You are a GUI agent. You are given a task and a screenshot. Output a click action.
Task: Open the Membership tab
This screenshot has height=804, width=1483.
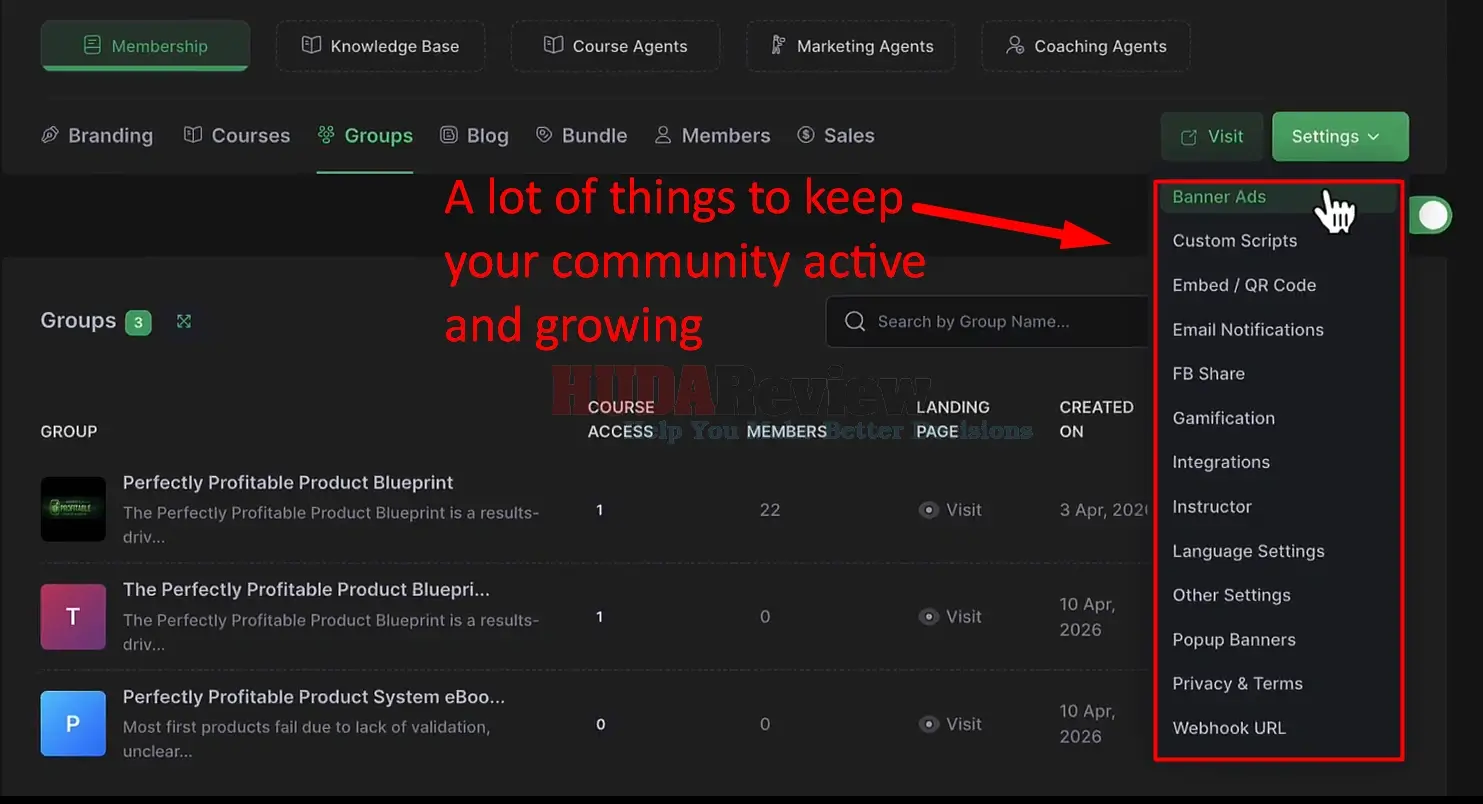(145, 46)
